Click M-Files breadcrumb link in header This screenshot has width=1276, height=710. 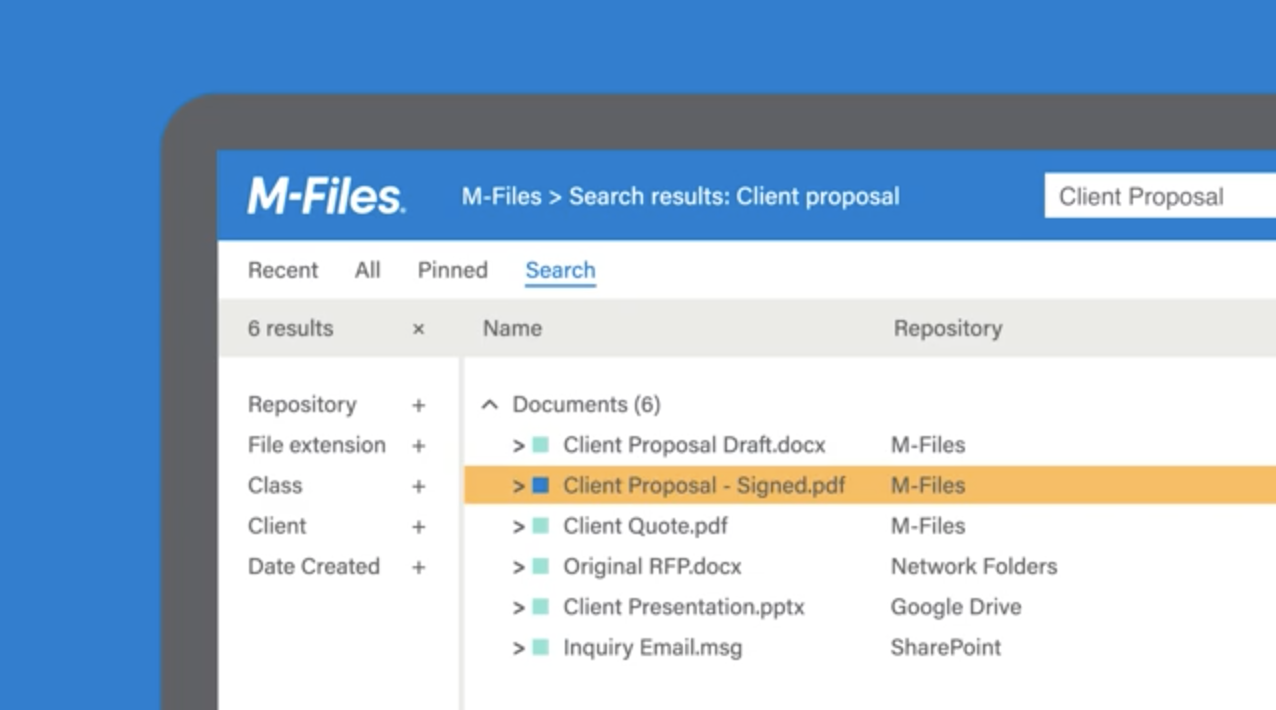[x=501, y=197]
